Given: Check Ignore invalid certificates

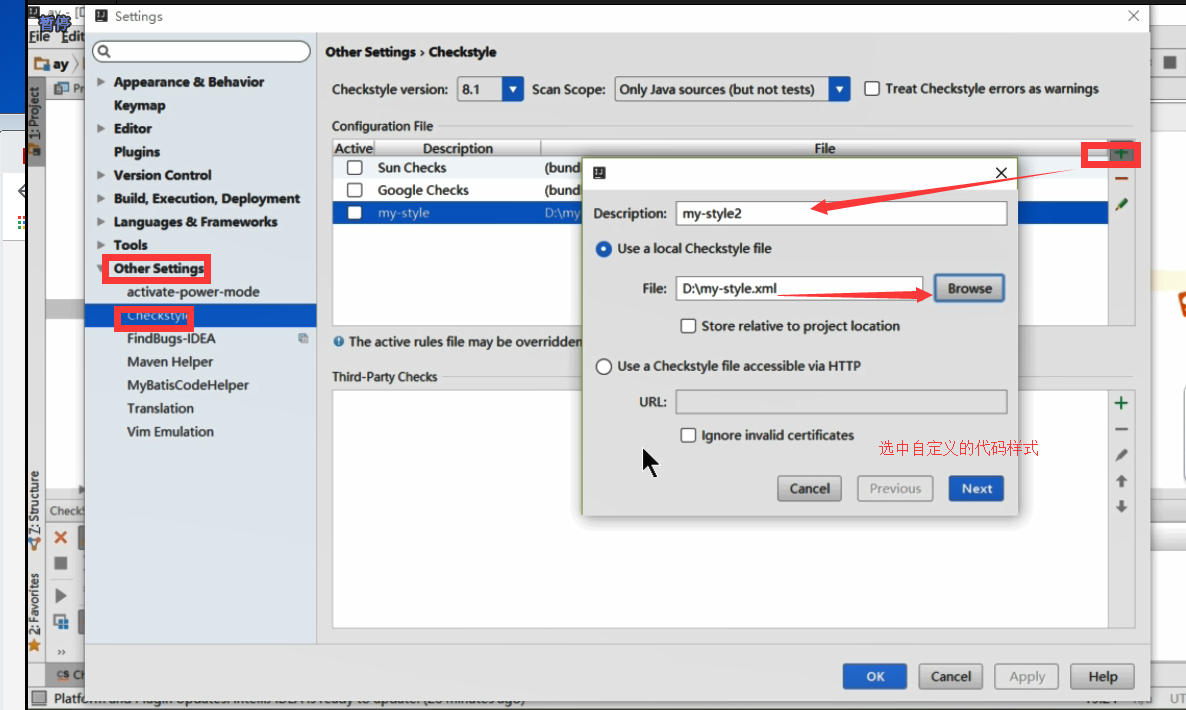Looking at the screenshot, I should pyautogui.click(x=688, y=435).
